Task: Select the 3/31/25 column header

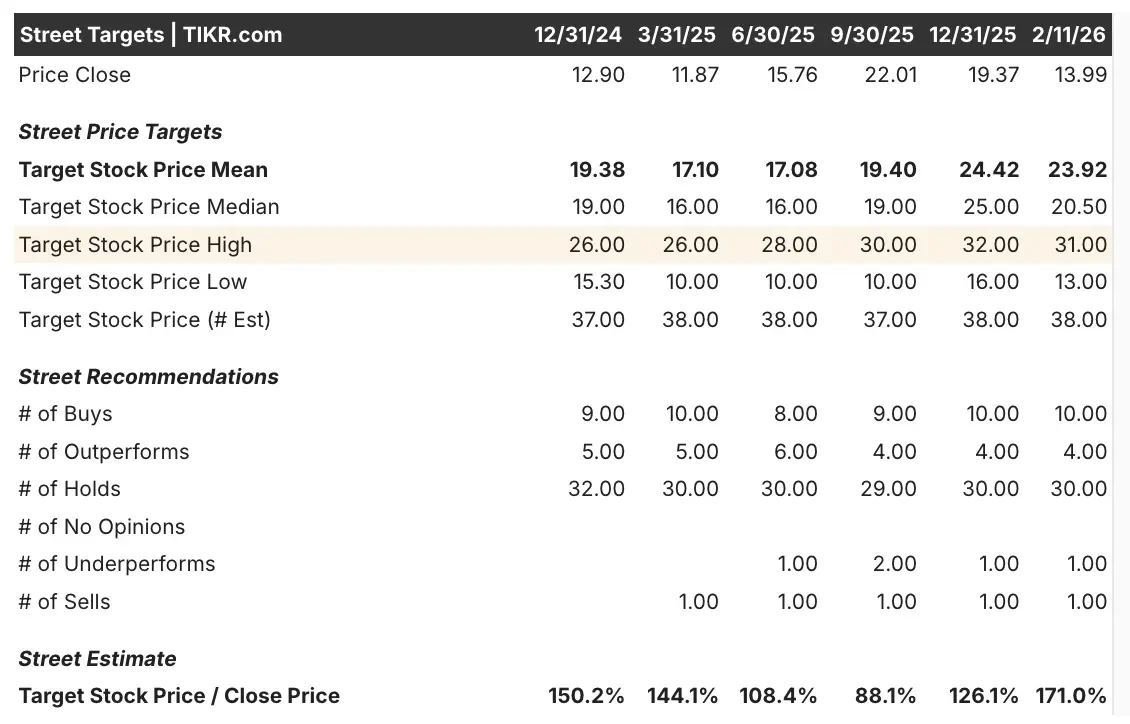Action: (x=677, y=35)
